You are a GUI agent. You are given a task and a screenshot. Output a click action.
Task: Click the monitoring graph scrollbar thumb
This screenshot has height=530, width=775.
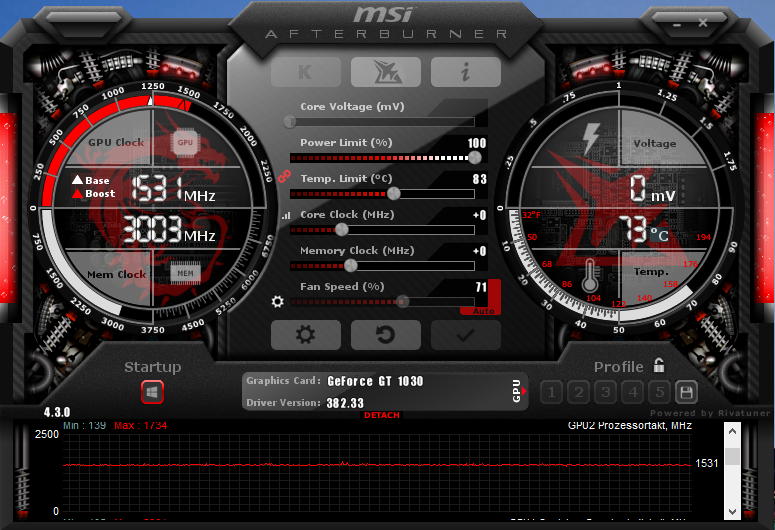(x=732, y=456)
